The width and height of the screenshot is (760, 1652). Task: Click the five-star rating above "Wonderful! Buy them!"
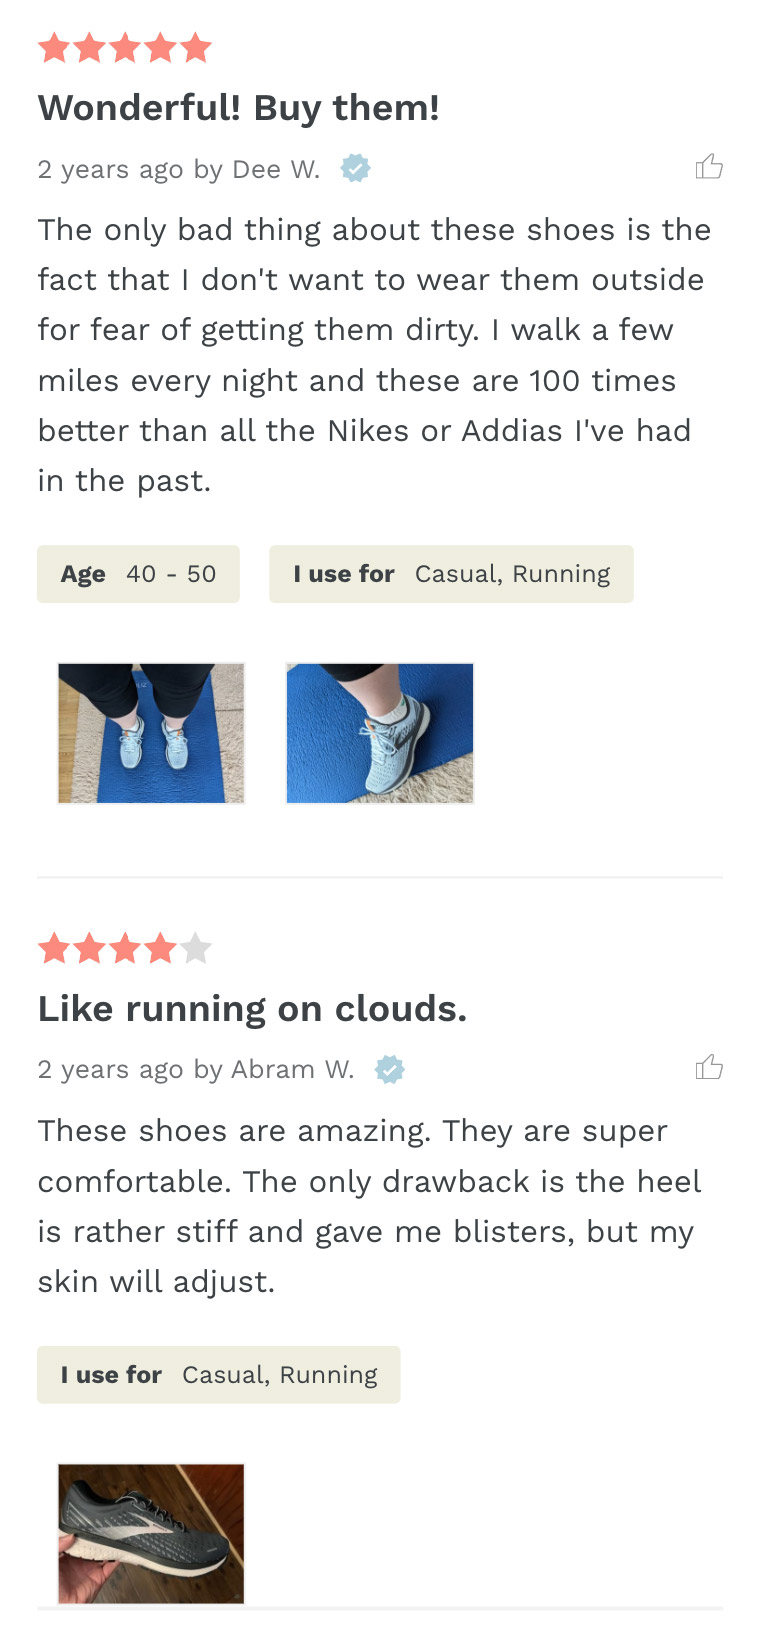tap(125, 48)
